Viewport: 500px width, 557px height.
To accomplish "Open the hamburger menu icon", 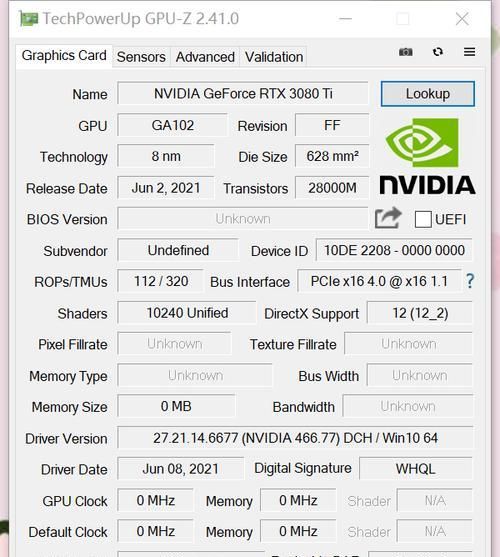I will click(469, 52).
